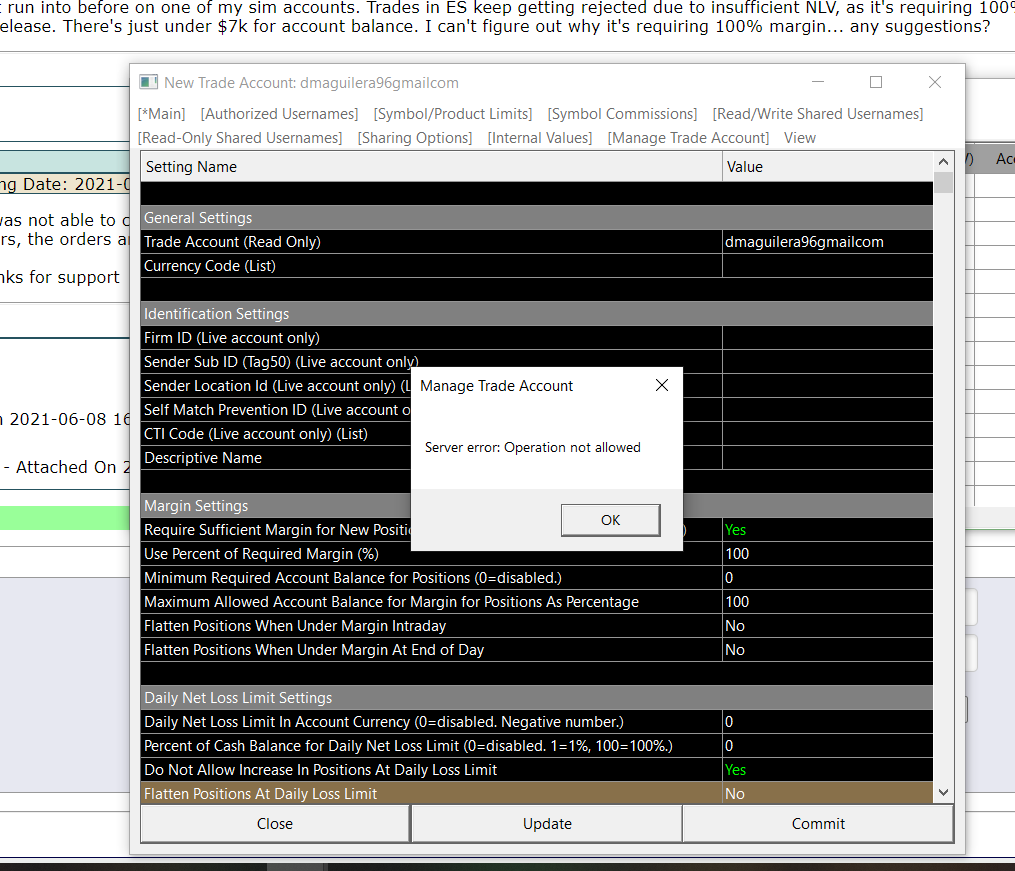Click the Identification Settings section header

(537, 314)
